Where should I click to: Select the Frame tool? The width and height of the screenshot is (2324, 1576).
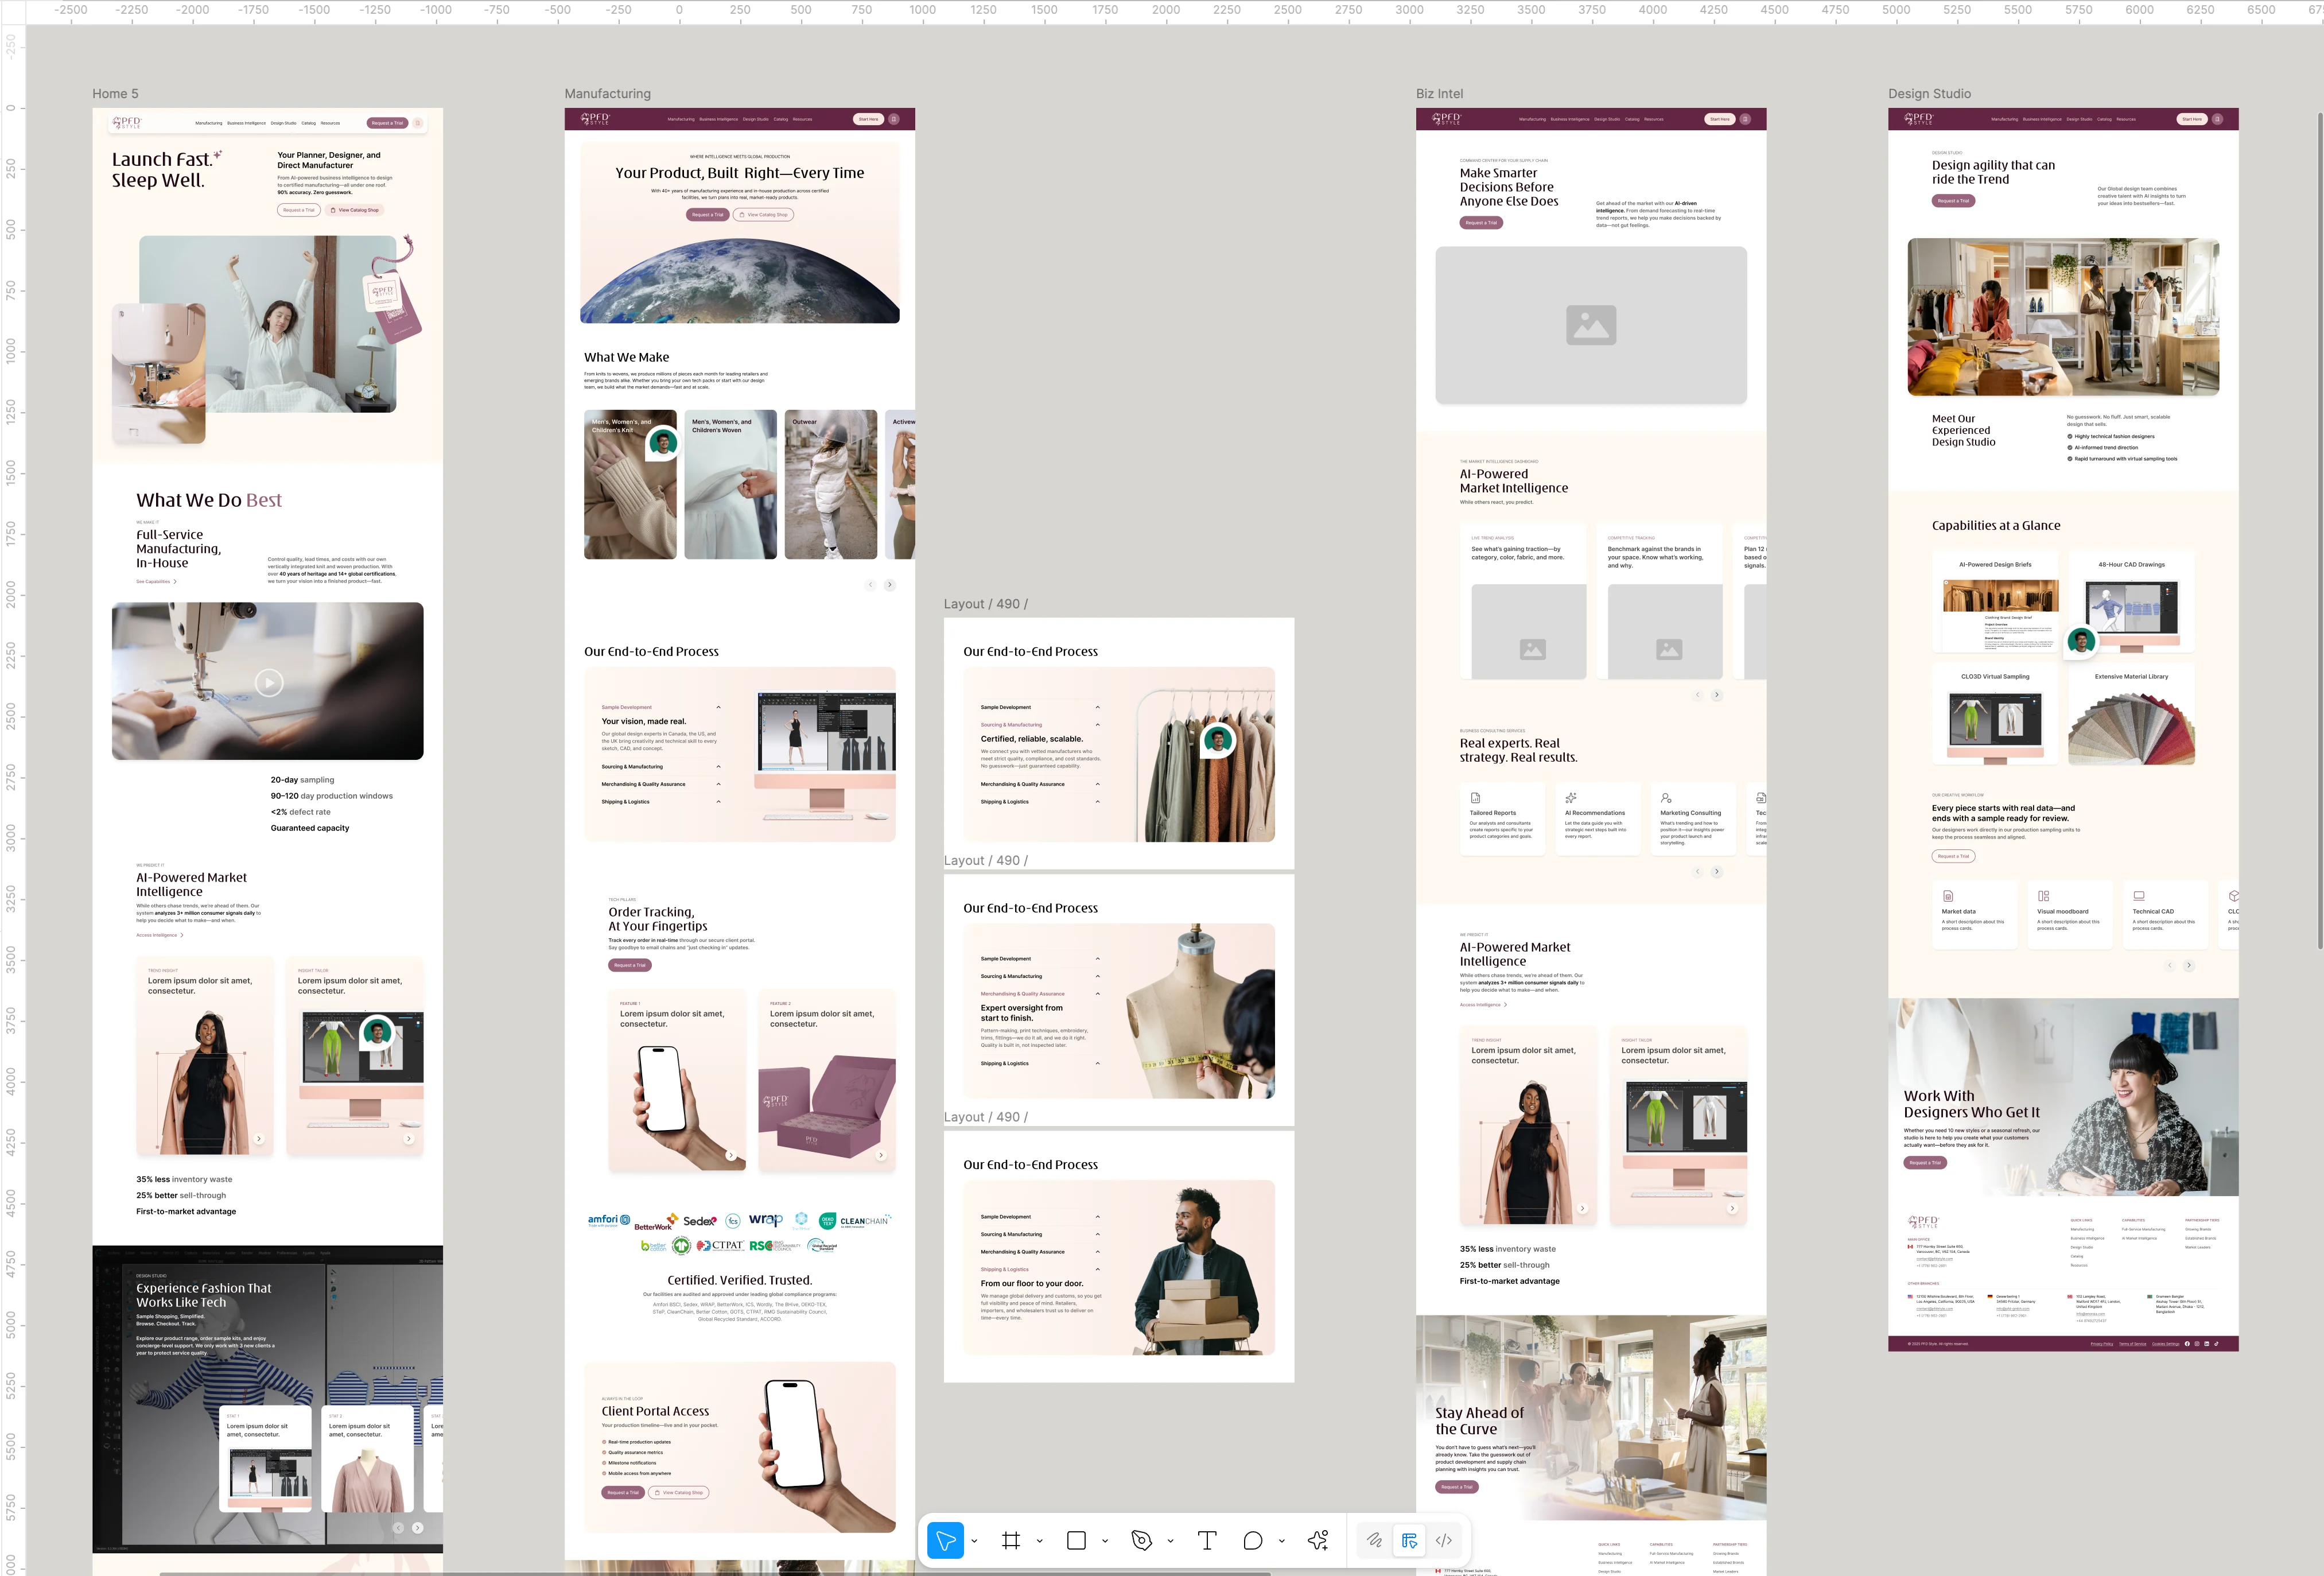tap(1011, 1540)
